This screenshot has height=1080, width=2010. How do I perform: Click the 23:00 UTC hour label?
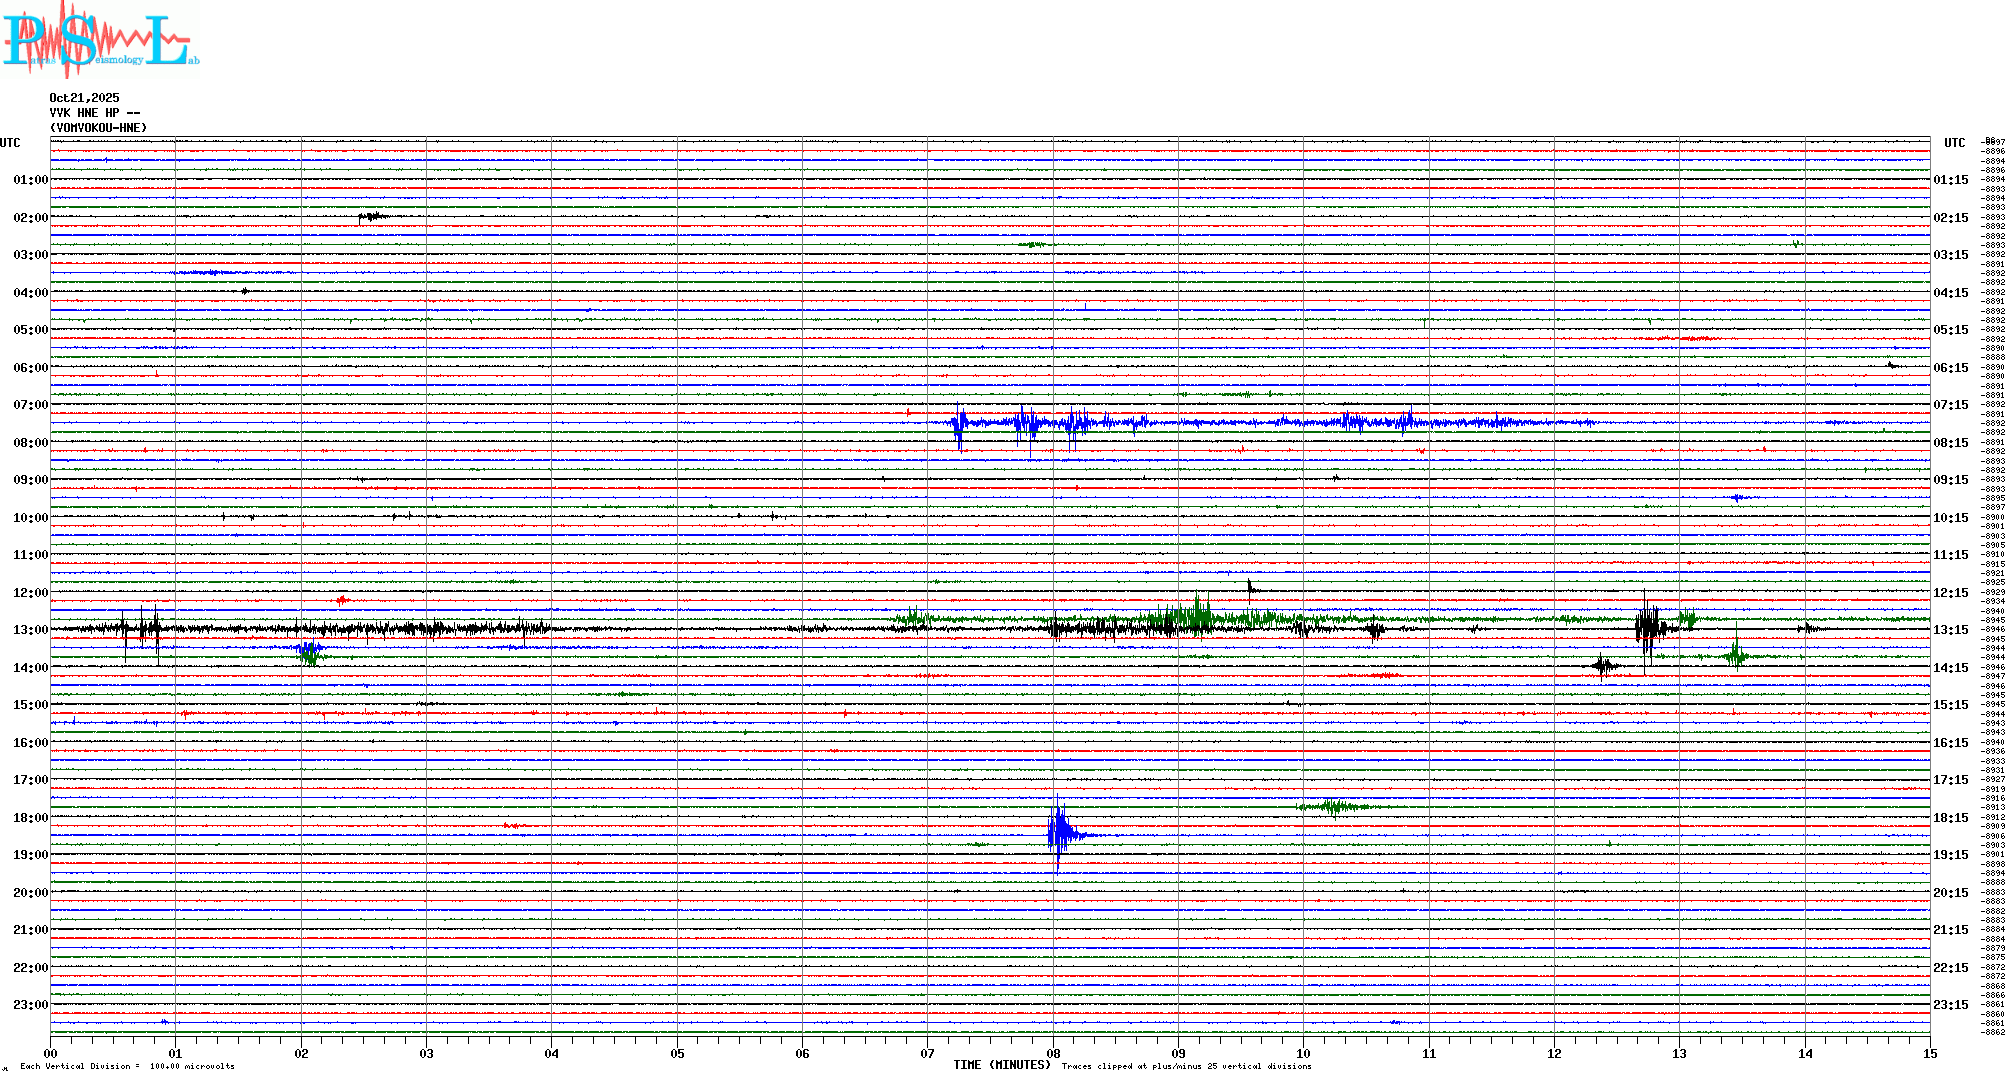coord(30,1005)
